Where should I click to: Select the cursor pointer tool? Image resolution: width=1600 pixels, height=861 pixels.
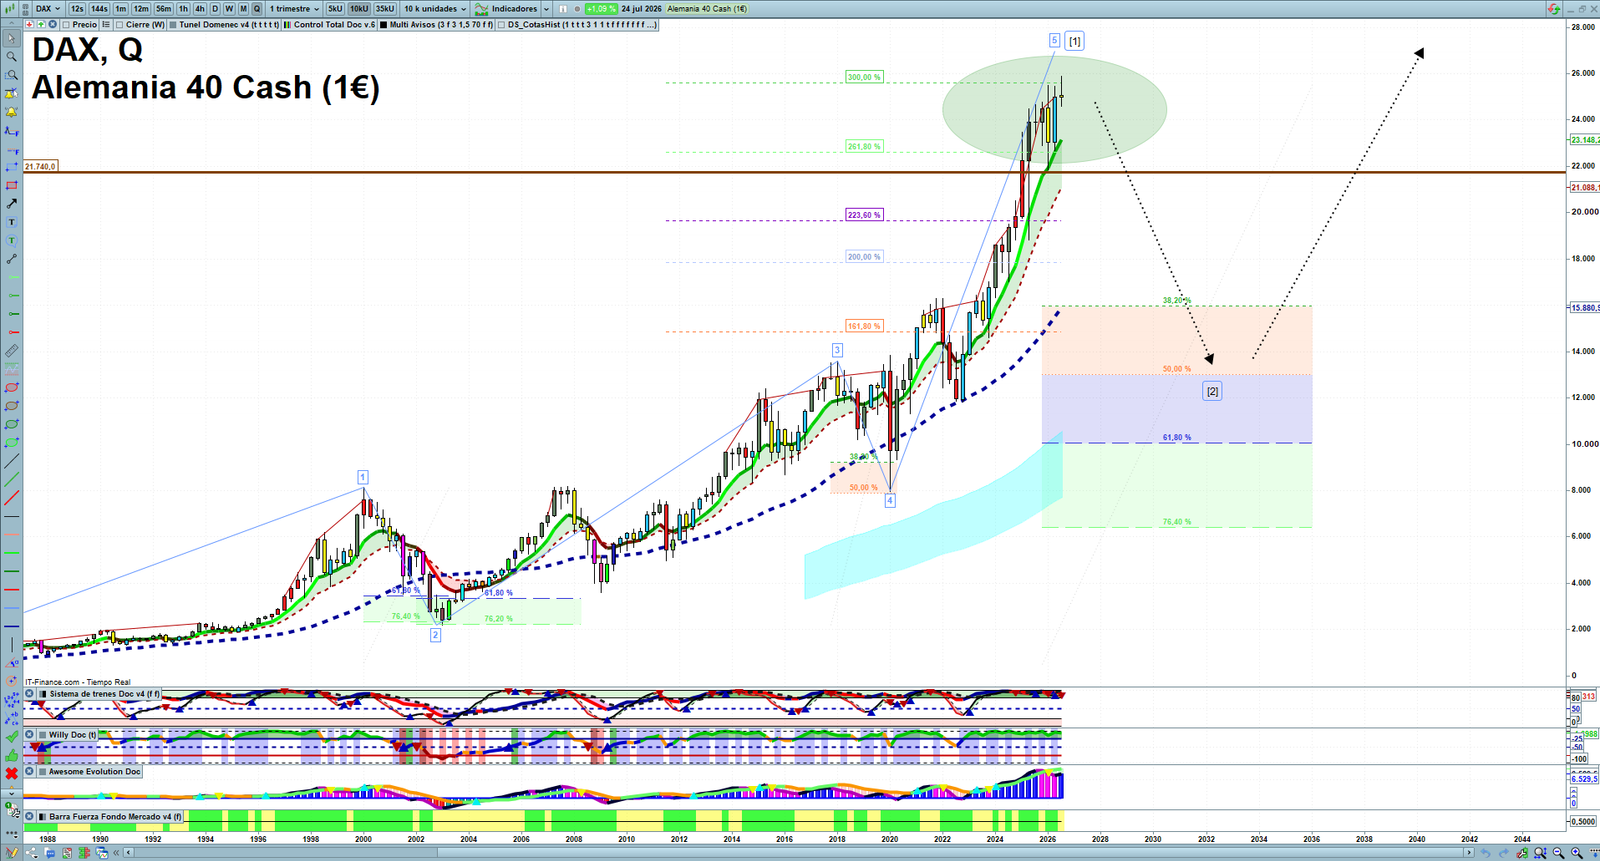(11, 38)
